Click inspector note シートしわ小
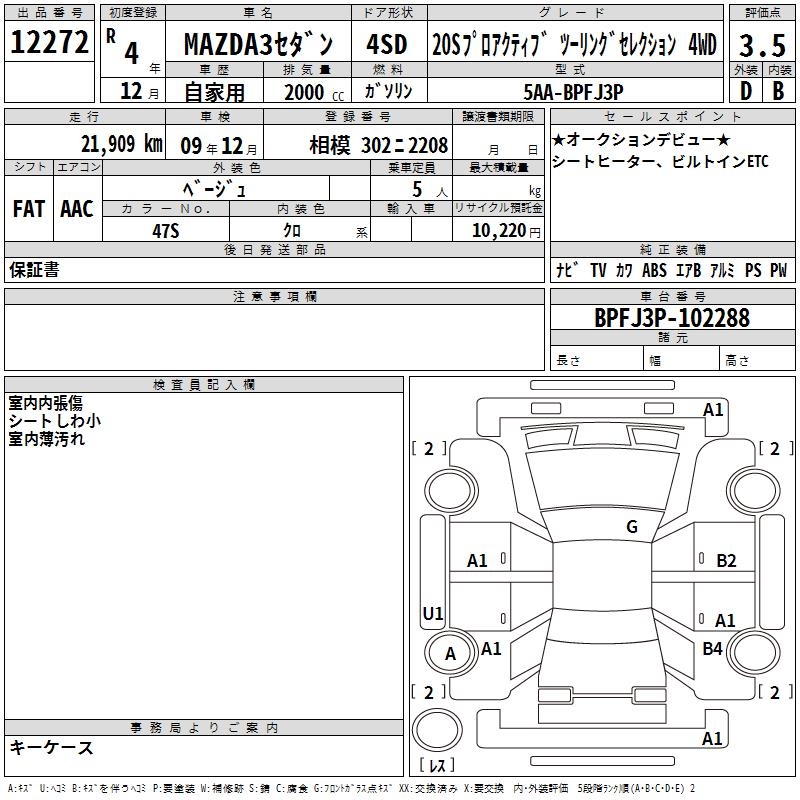The image size is (800, 800). point(55,421)
